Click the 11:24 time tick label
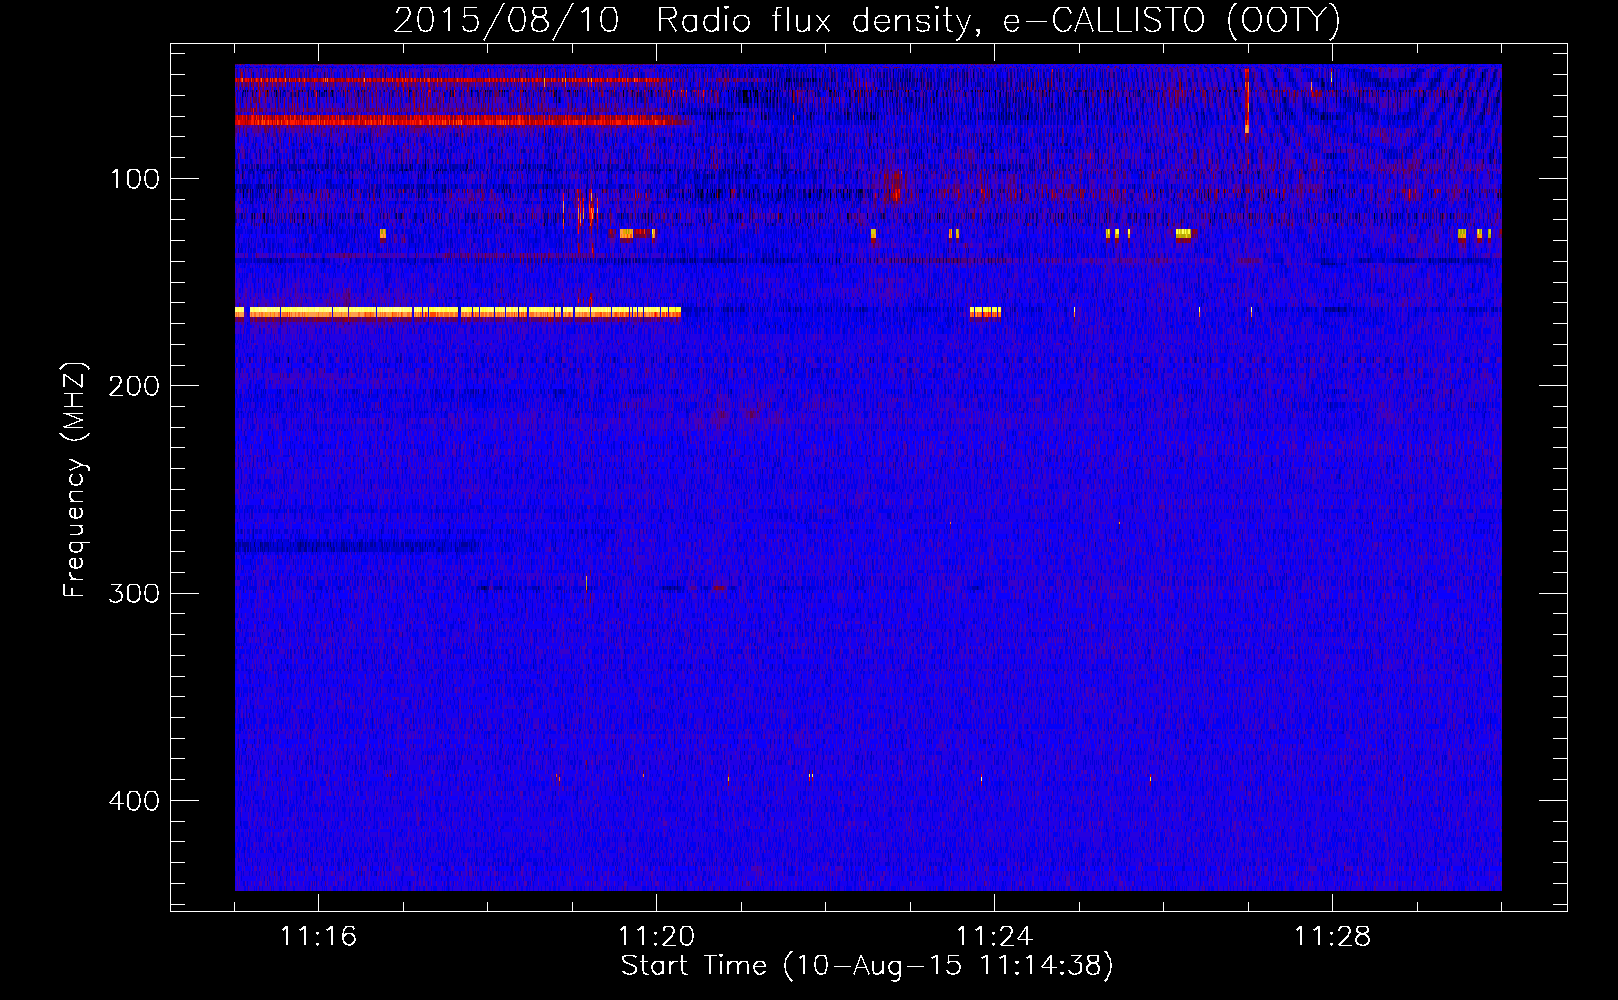 pyautogui.click(x=994, y=936)
